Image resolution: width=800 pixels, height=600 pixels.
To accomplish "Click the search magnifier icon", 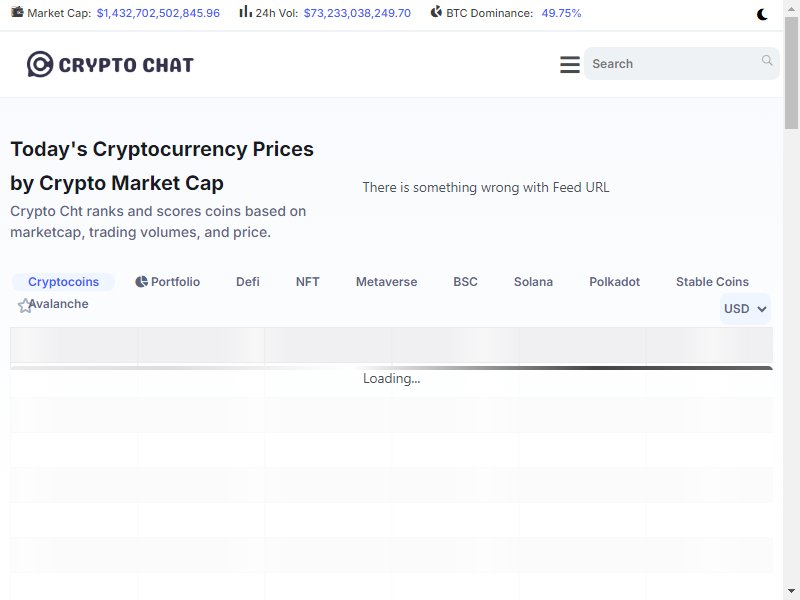I will coord(767,61).
